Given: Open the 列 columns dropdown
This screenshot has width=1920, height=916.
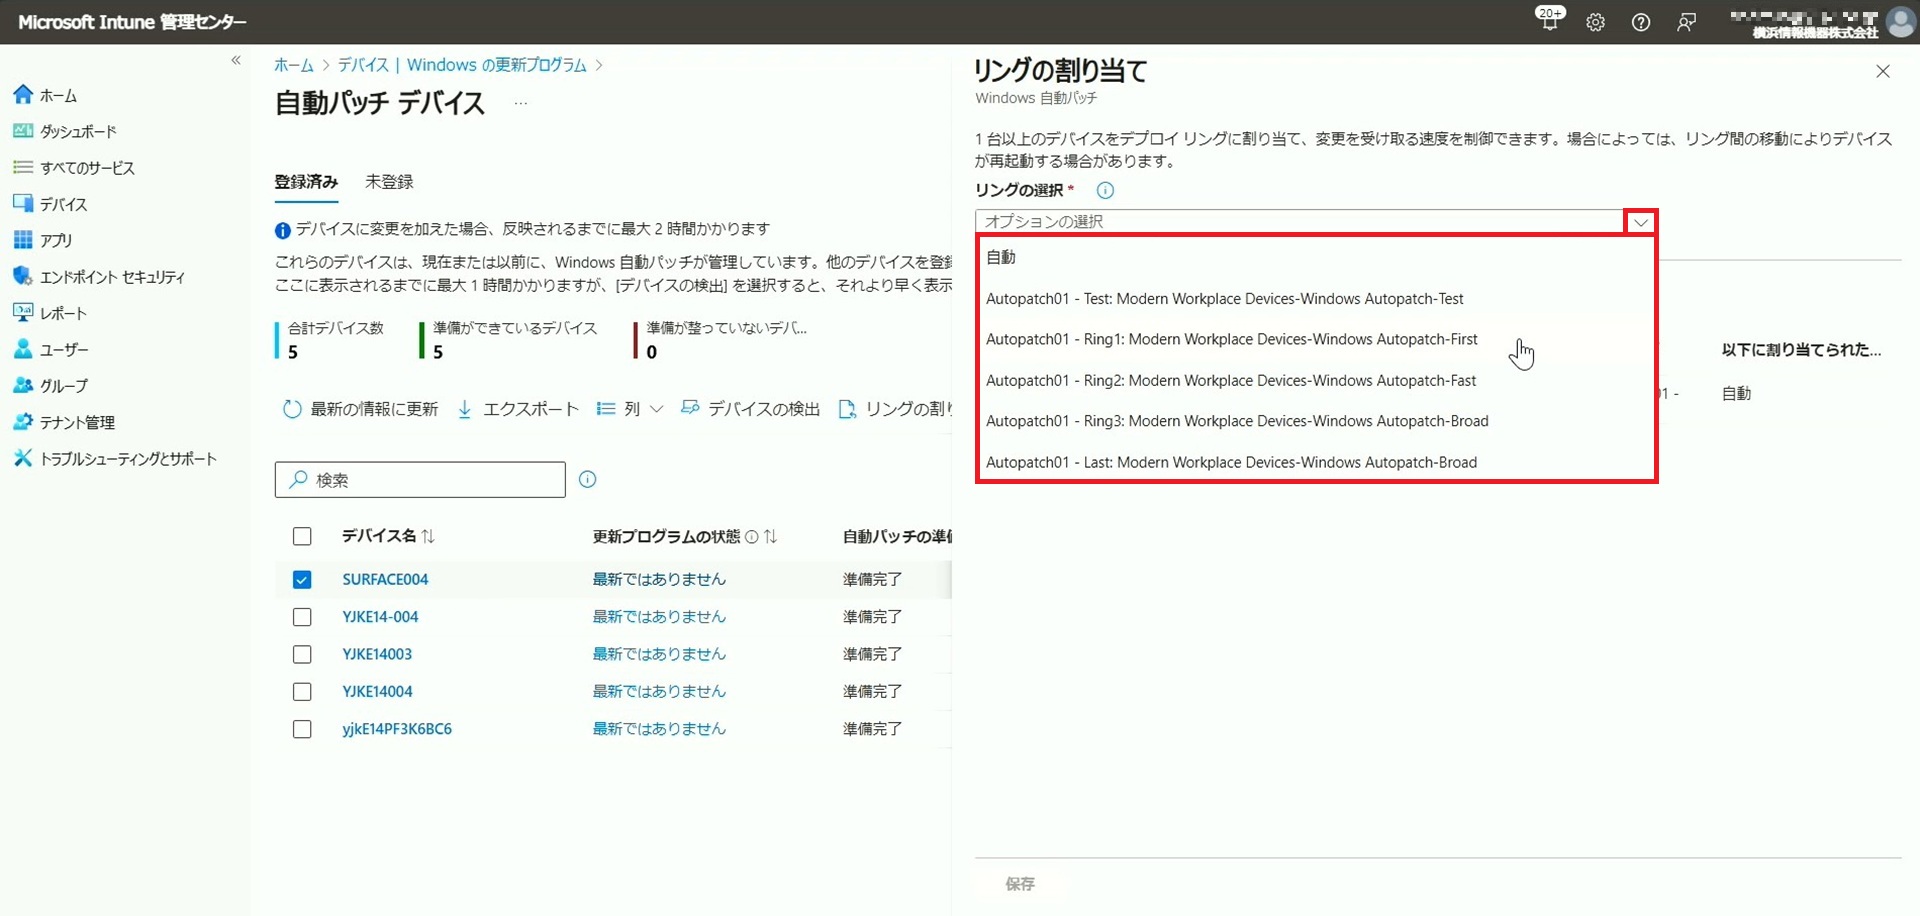Looking at the screenshot, I should (630, 409).
